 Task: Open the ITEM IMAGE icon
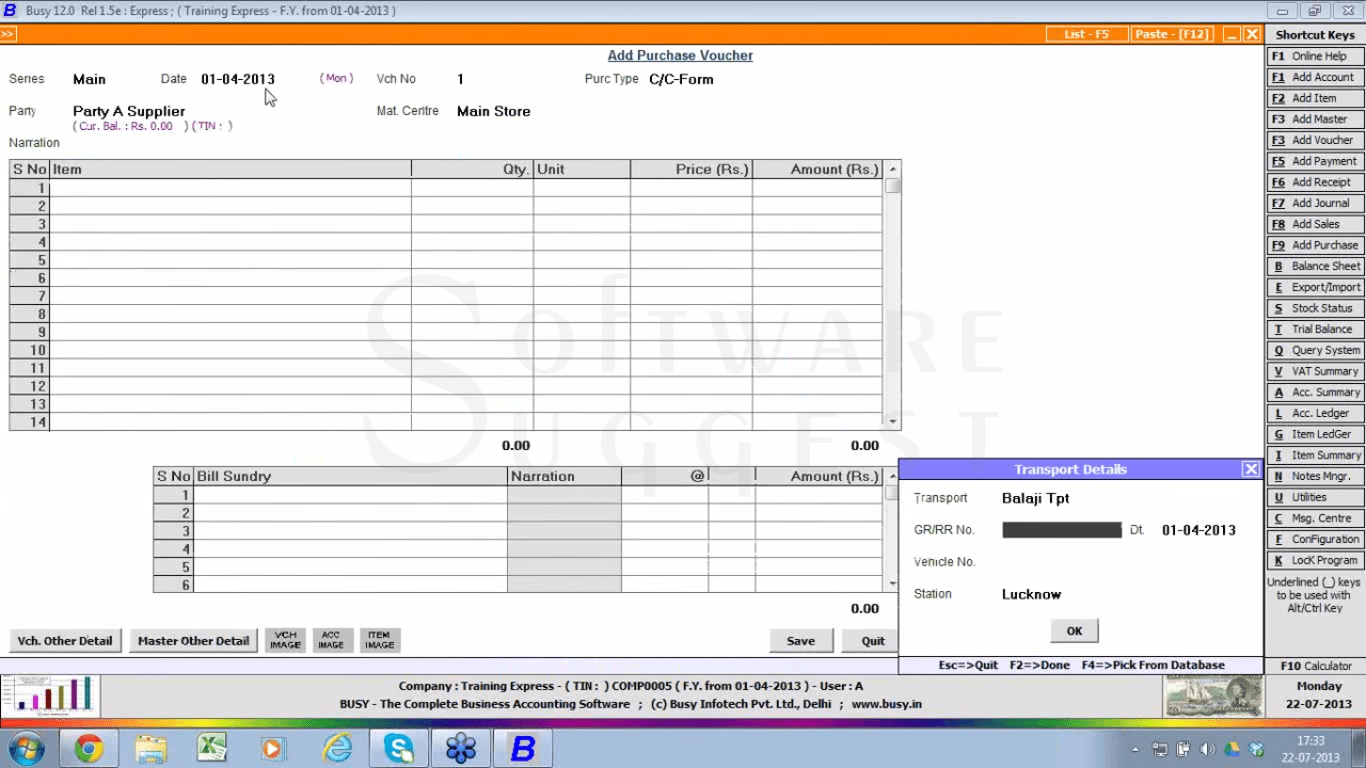click(x=380, y=640)
